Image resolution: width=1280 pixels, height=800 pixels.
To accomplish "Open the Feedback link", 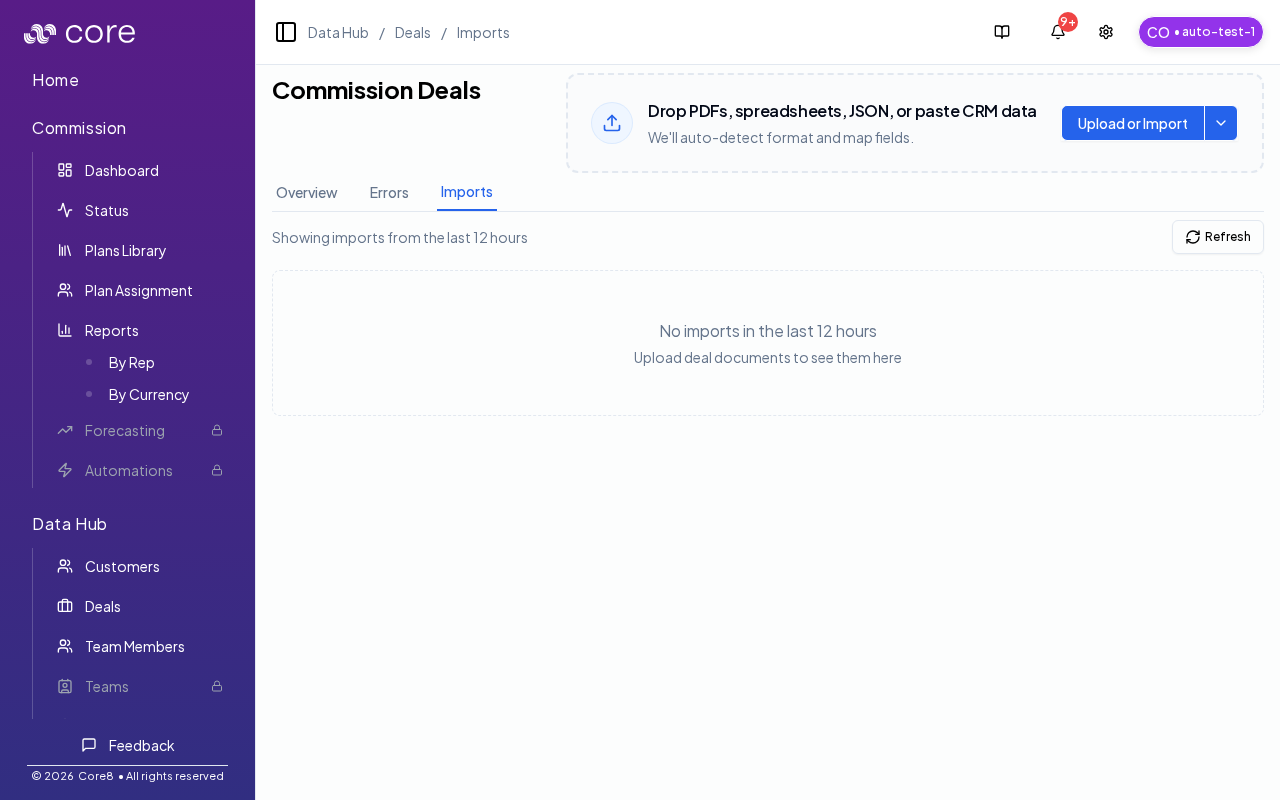I will [x=128, y=745].
